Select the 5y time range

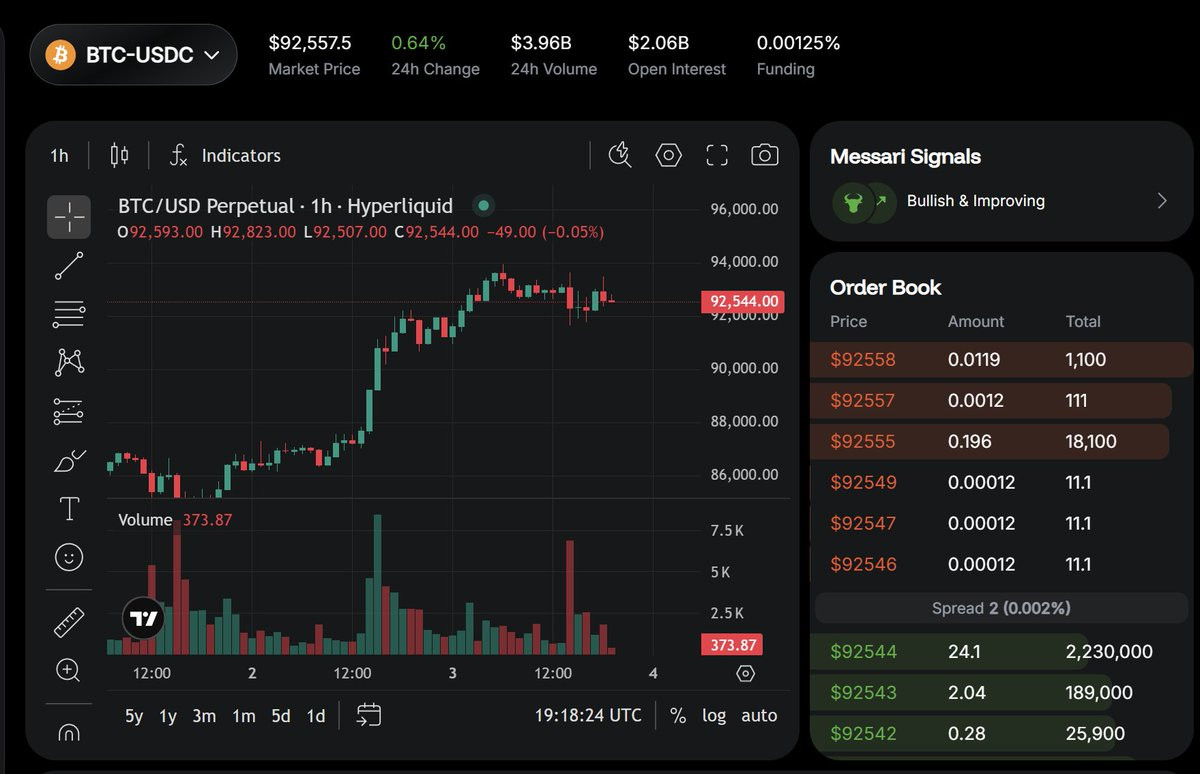(134, 715)
